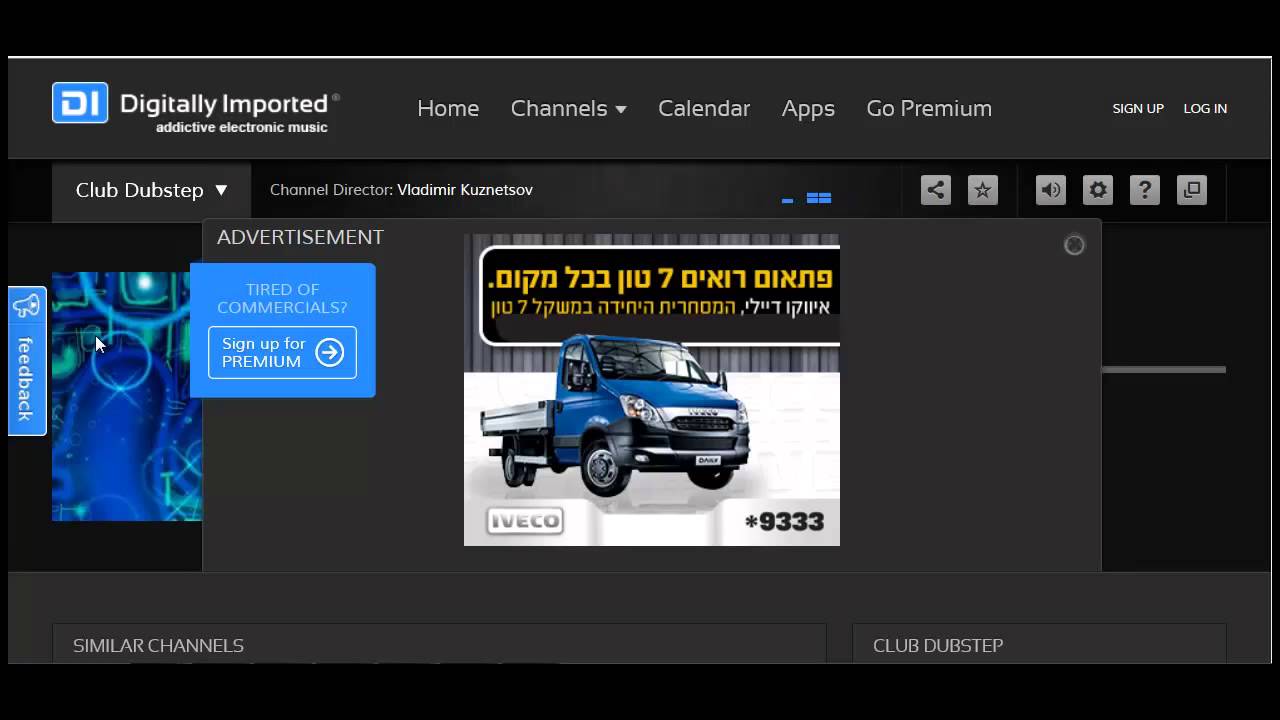The height and width of the screenshot is (720, 1280).
Task: Open the Apps page
Action: [808, 109]
